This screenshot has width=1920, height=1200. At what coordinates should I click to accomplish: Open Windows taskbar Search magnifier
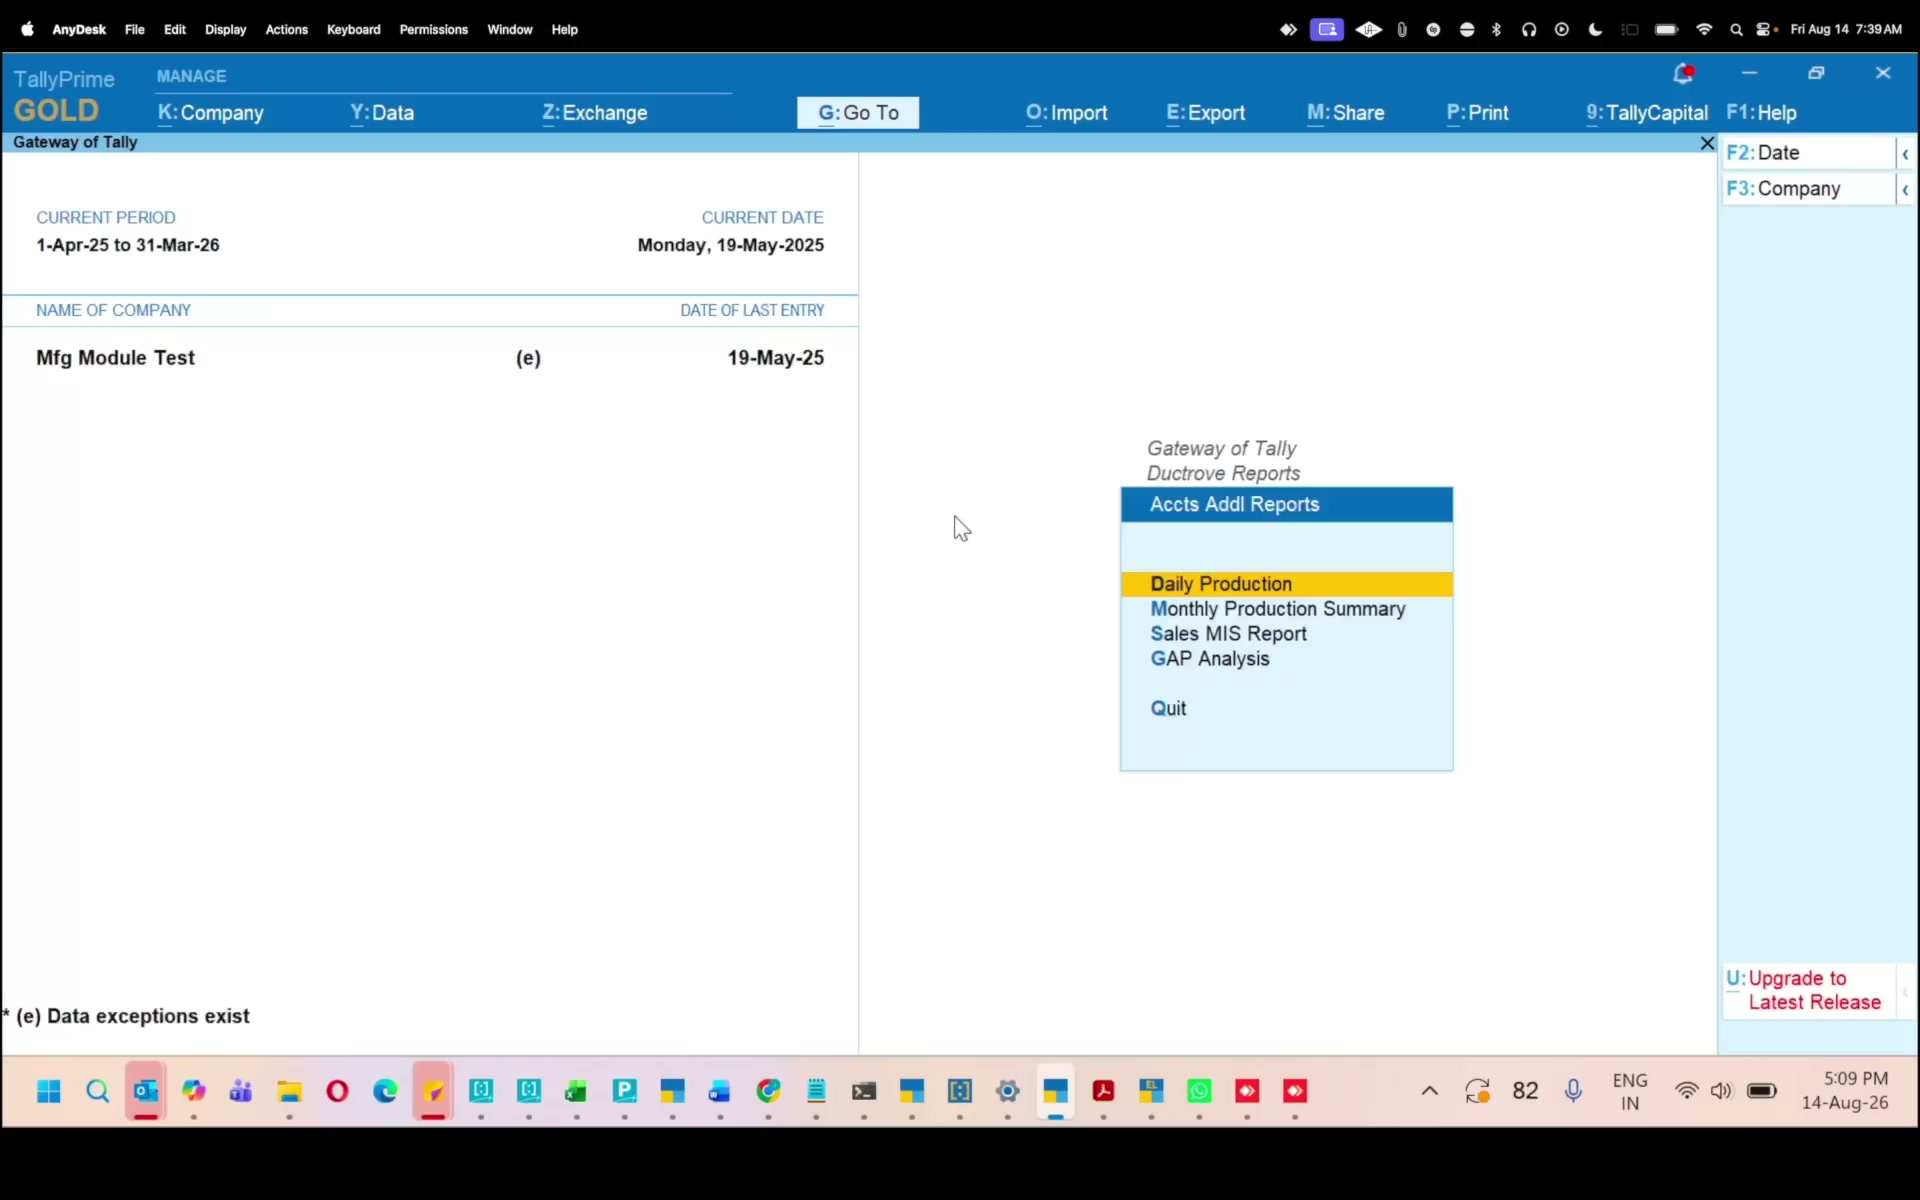[97, 1091]
